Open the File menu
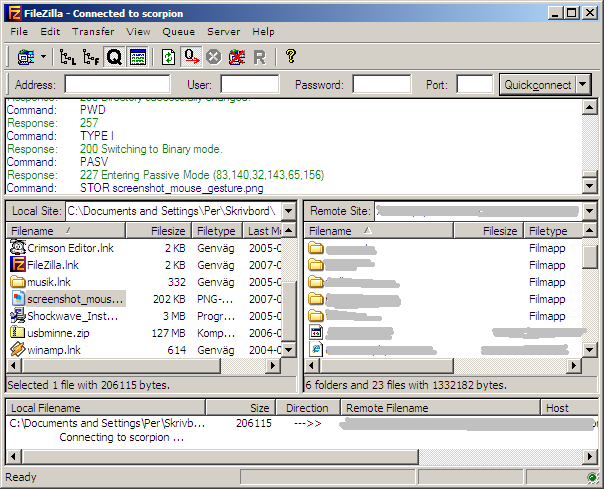The height and width of the screenshot is (489, 604). tap(19, 32)
